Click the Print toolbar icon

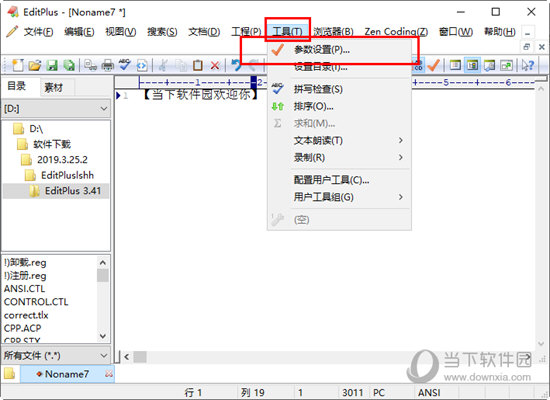coord(108,65)
